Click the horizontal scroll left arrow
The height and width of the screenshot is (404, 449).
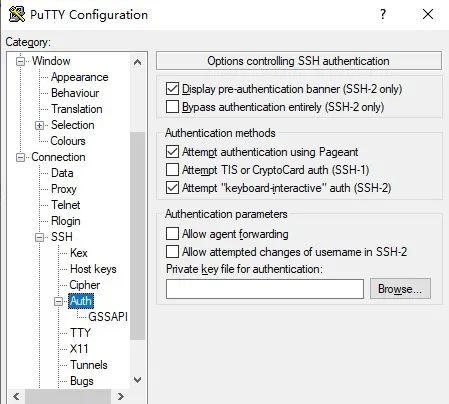tap(16, 396)
